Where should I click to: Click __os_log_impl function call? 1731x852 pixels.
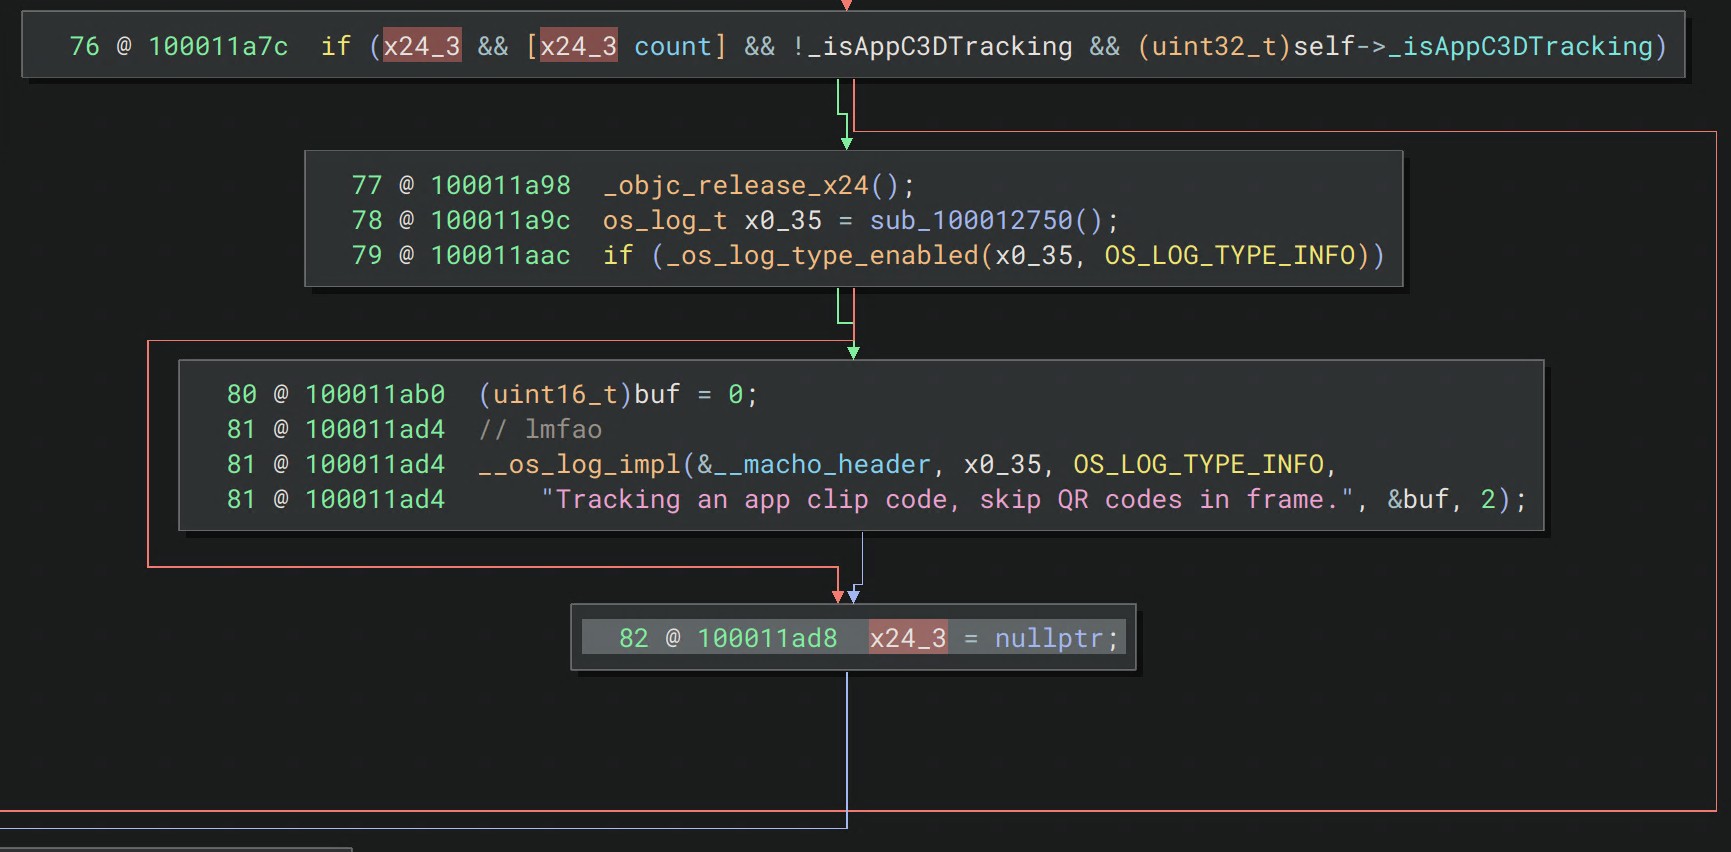(x=579, y=464)
